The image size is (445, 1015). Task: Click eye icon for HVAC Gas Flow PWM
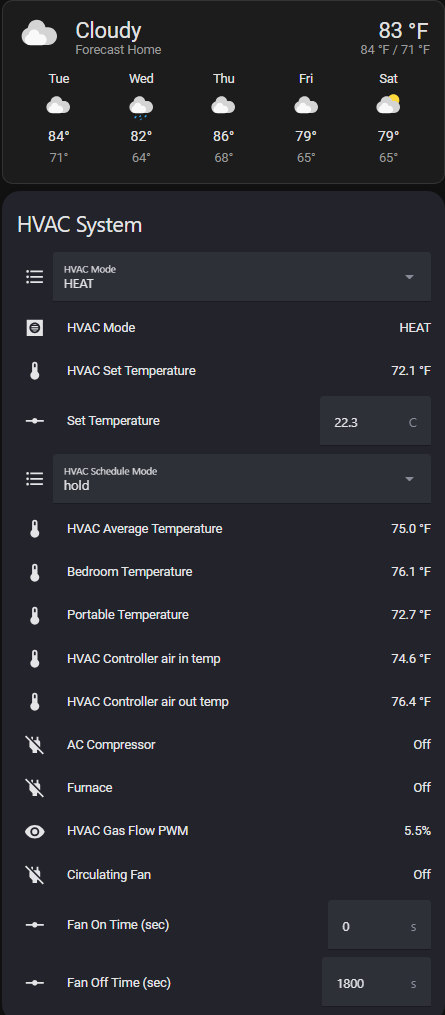pos(34,831)
